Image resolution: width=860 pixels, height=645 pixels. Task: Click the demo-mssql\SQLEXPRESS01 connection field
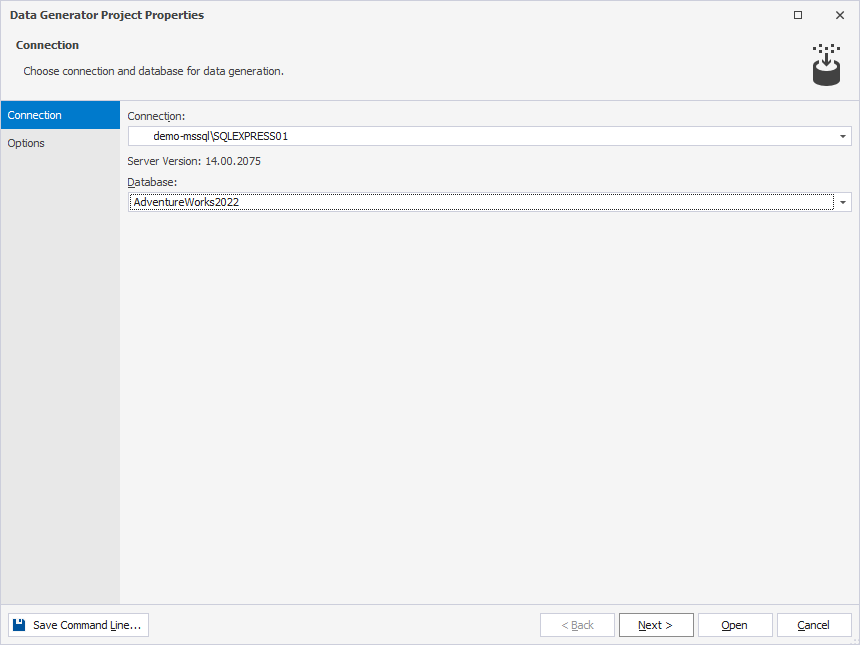pos(489,136)
